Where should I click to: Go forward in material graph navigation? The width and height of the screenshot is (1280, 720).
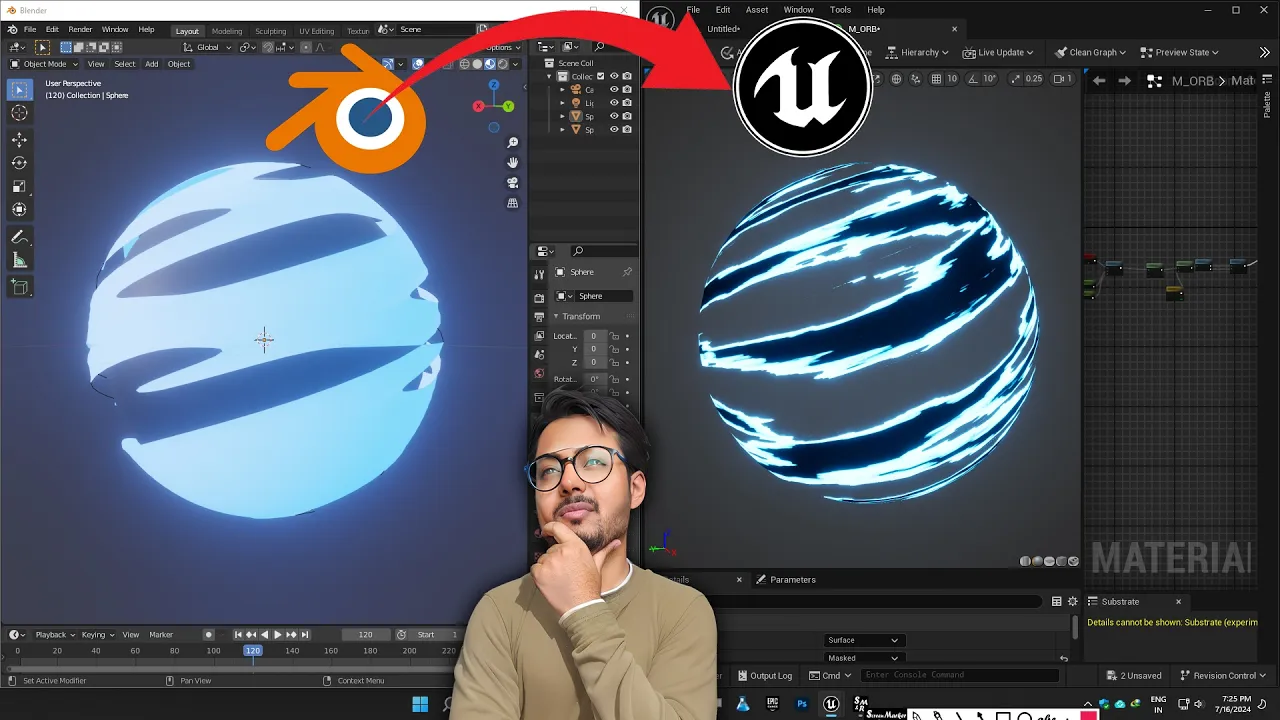point(1124,81)
